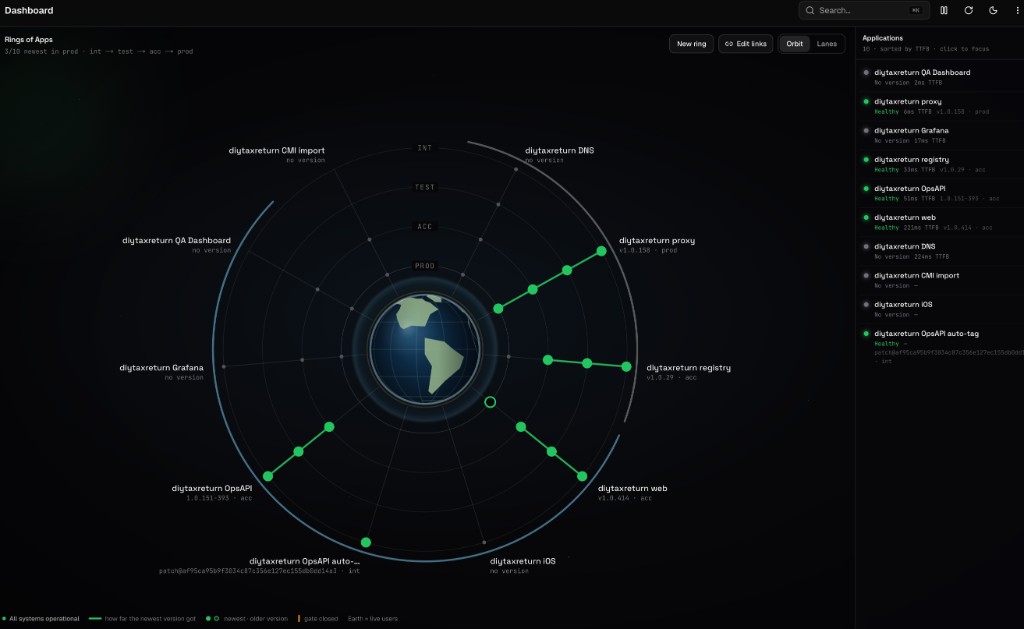Click proxy's outermost INT ring node
This screenshot has height=629, width=1024.
pos(601,251)
